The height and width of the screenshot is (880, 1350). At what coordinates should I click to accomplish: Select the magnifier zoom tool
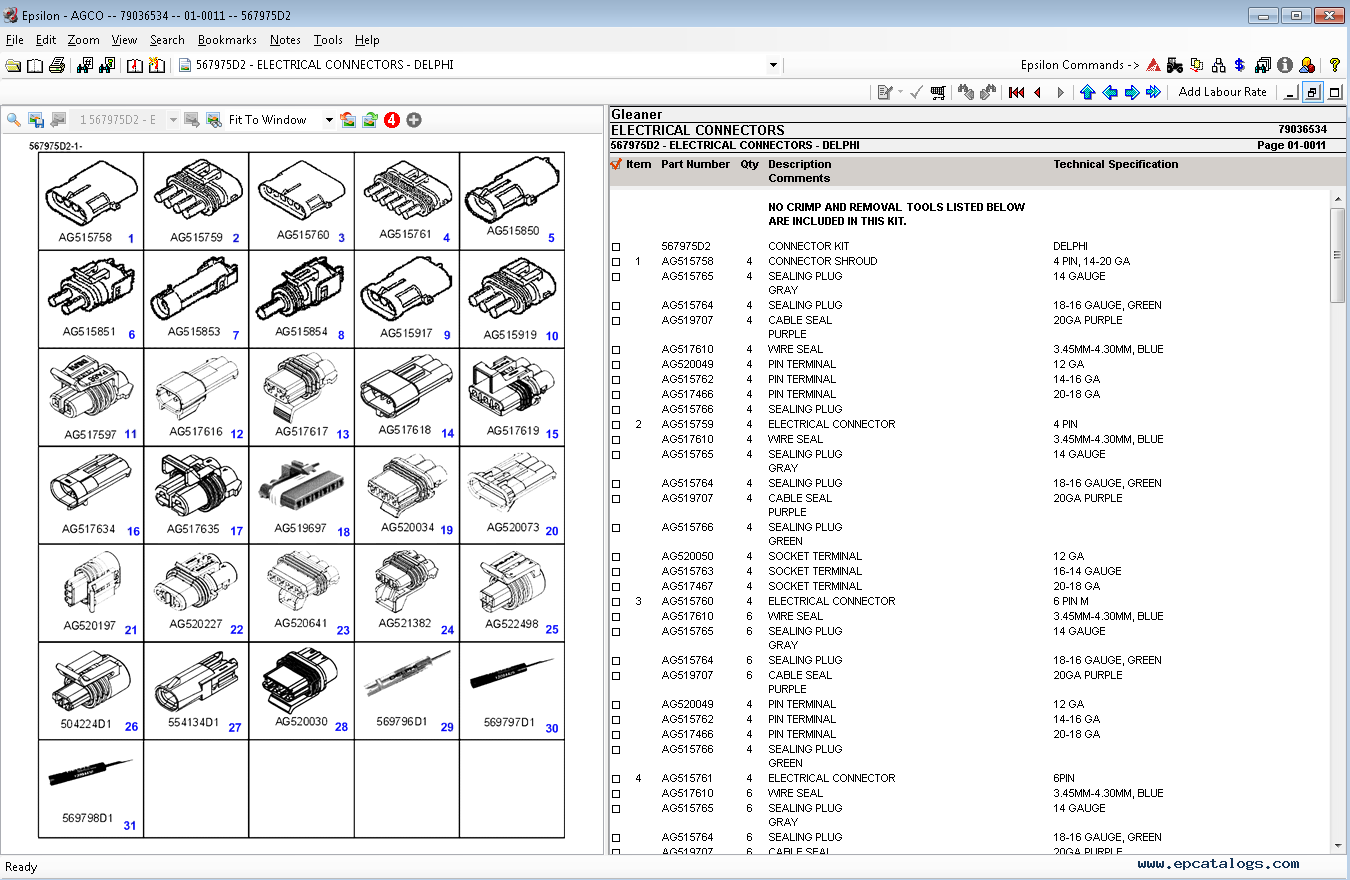[x=13, y=120]
